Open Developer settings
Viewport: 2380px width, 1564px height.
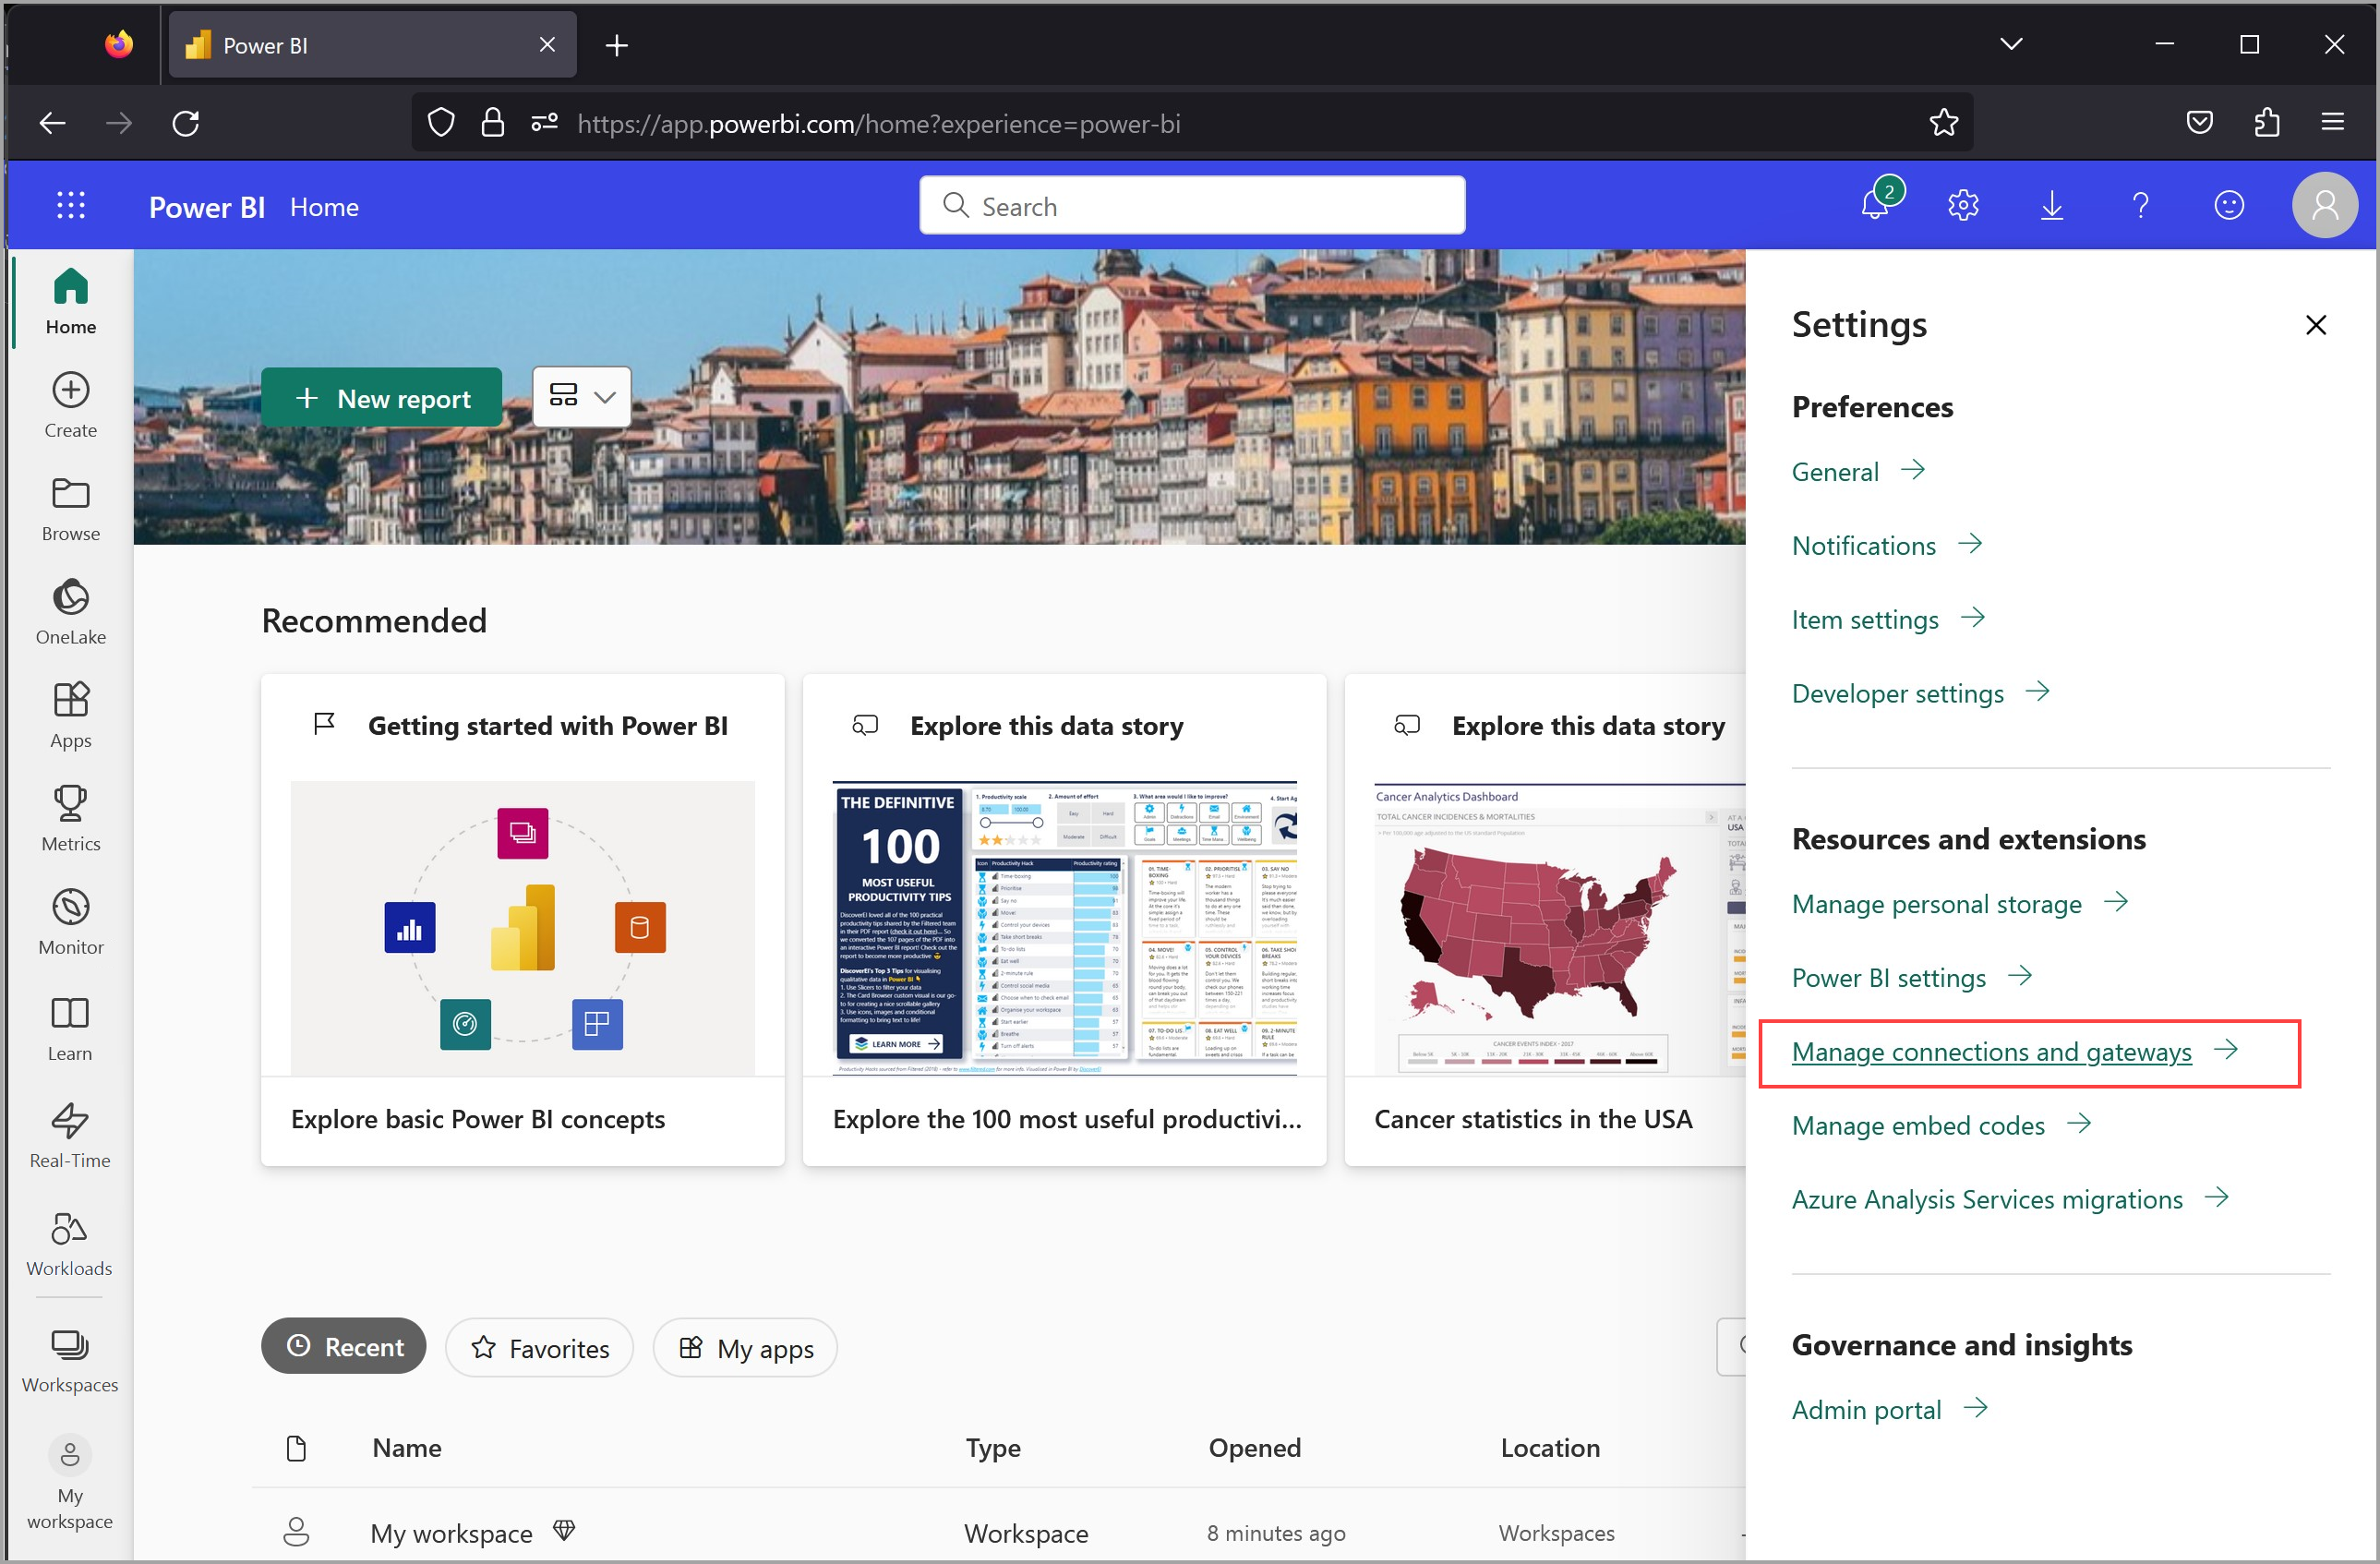click(1920, 694)
